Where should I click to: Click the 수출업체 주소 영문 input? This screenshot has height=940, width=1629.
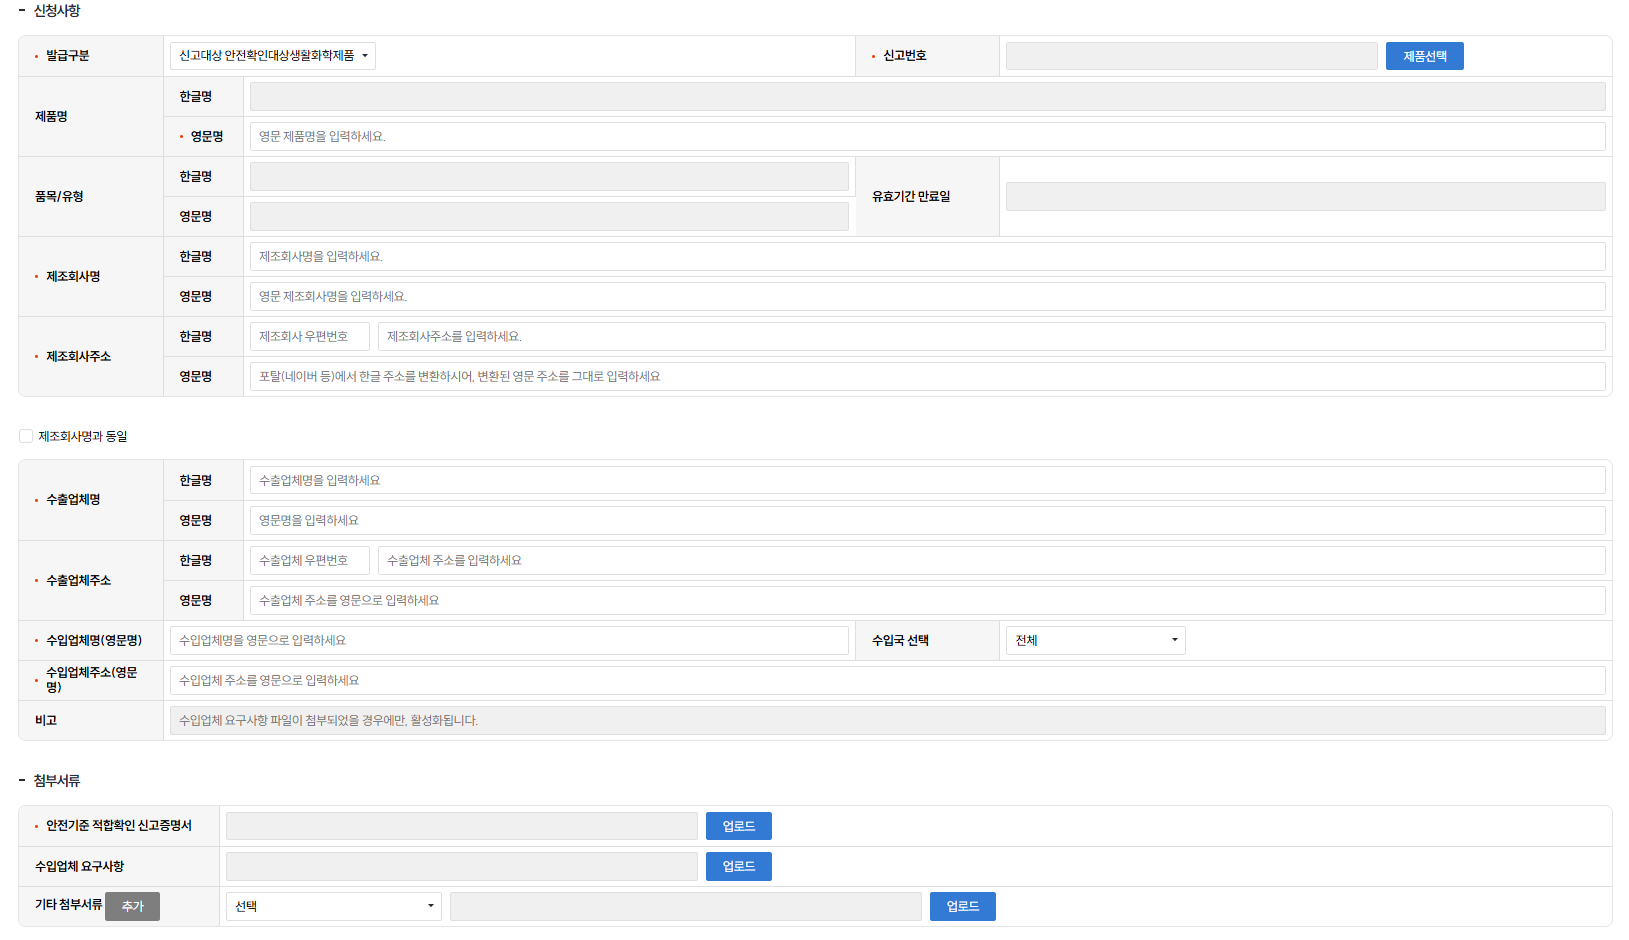coord(927,600)
